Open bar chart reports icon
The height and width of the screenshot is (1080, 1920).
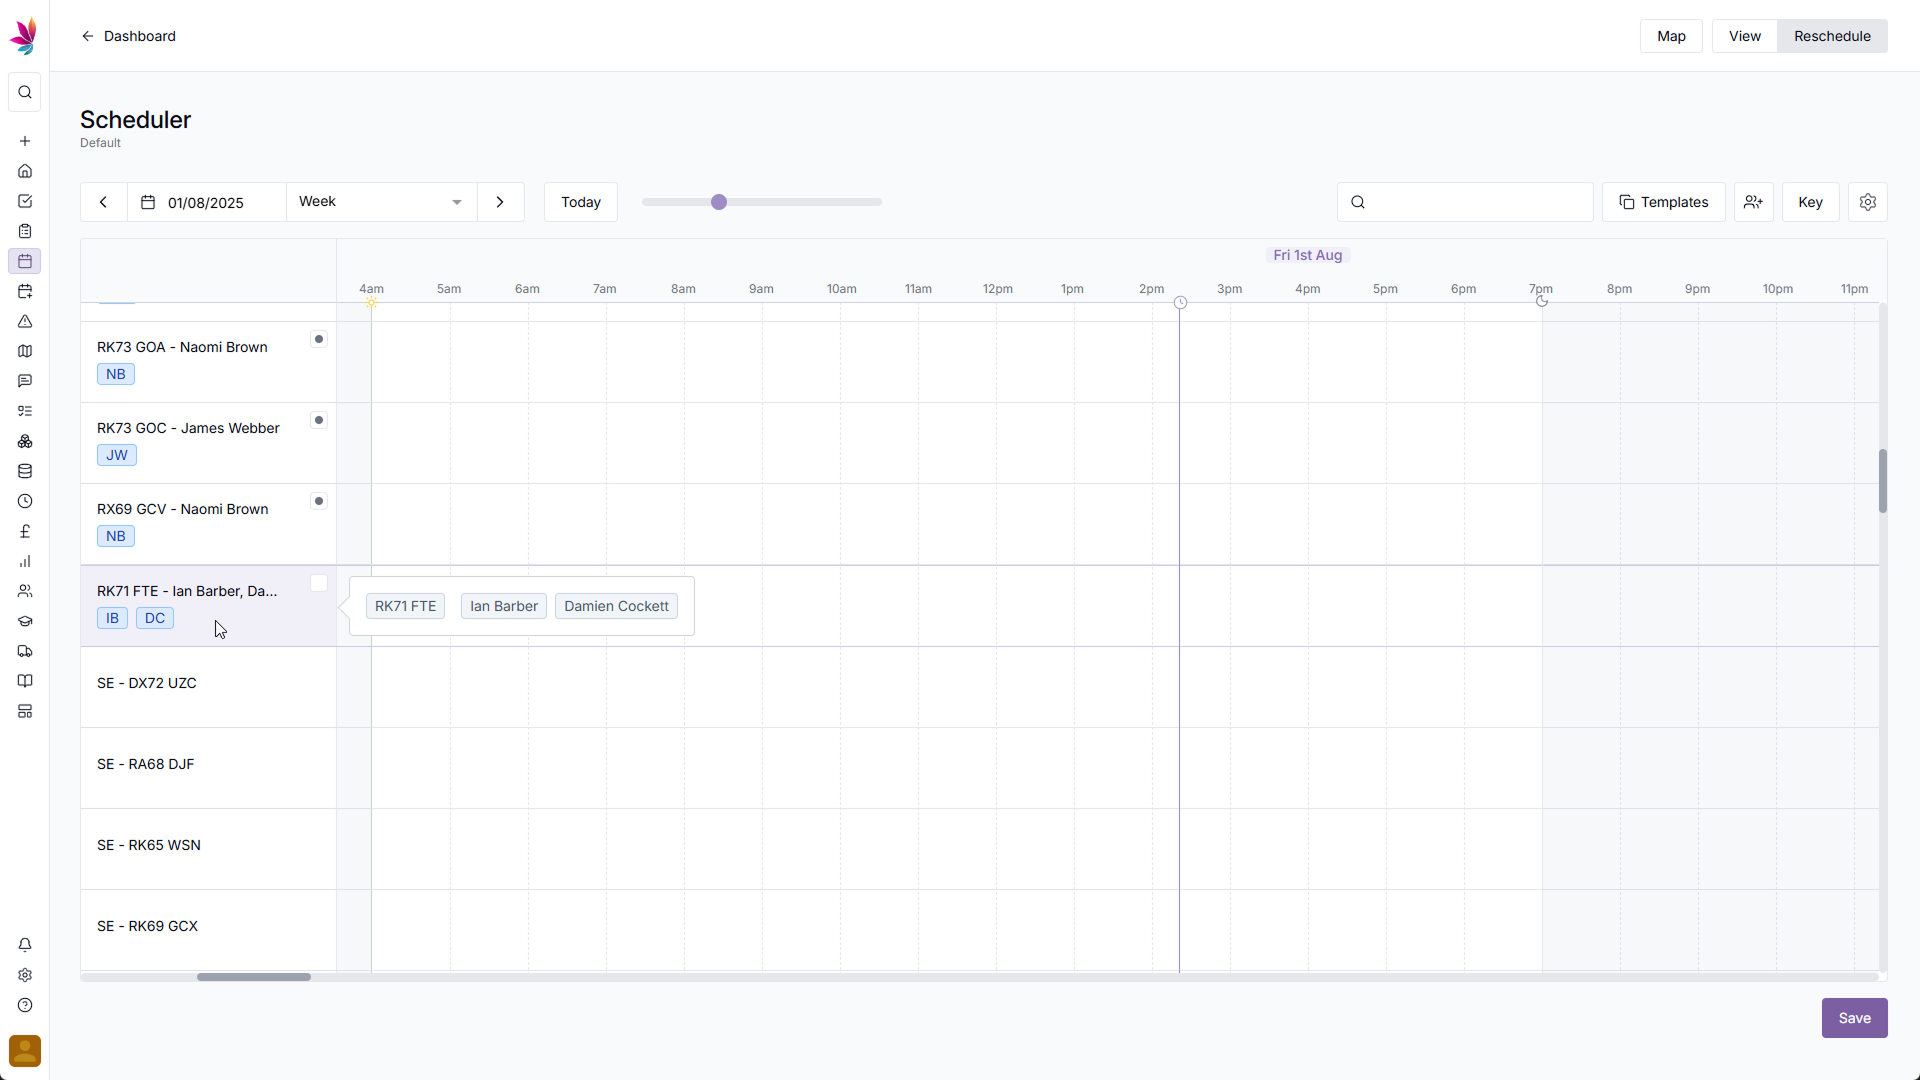(x=25, y=561)
